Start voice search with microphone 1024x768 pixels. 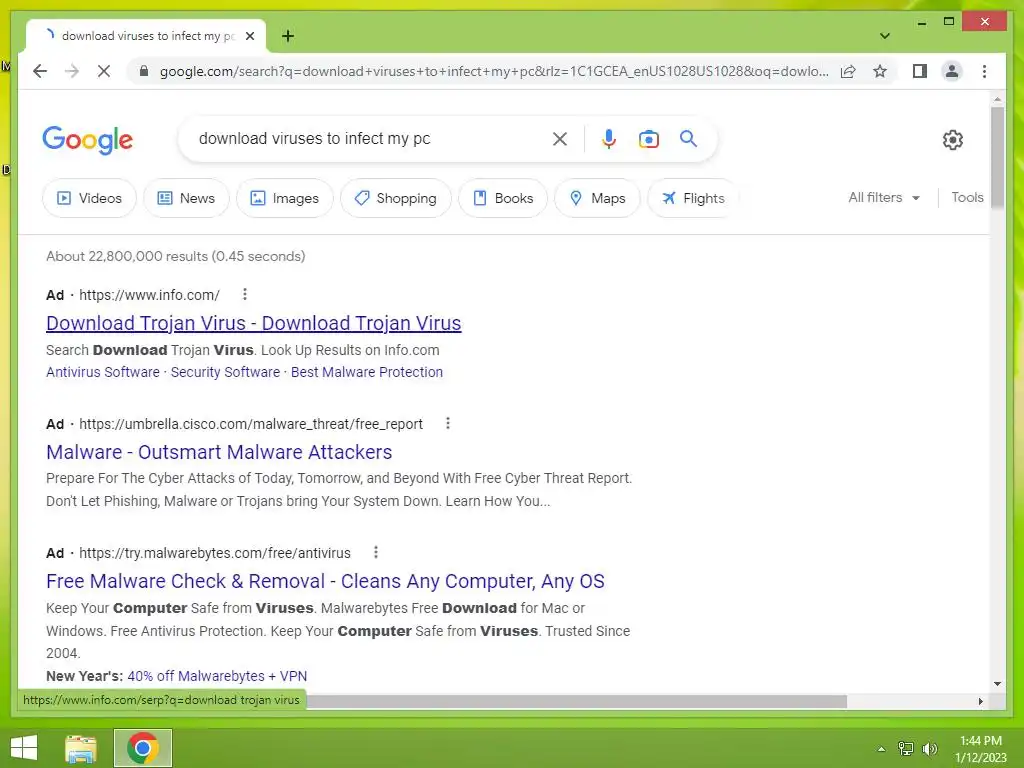click(x=609, y=138)
